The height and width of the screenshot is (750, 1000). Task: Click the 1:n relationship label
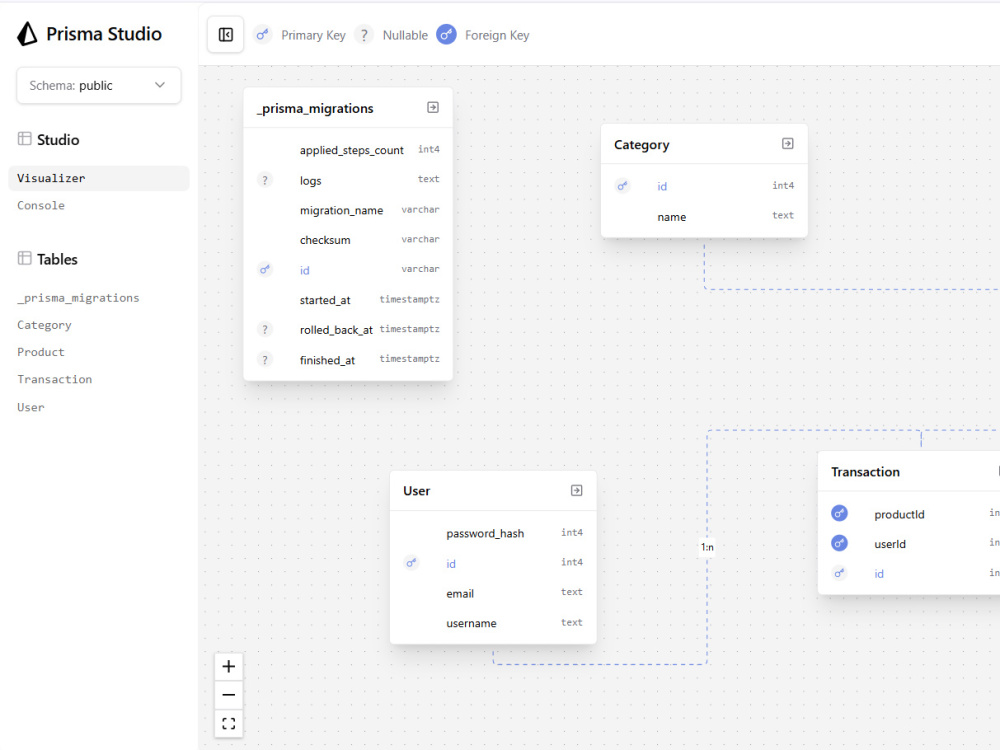707,547
